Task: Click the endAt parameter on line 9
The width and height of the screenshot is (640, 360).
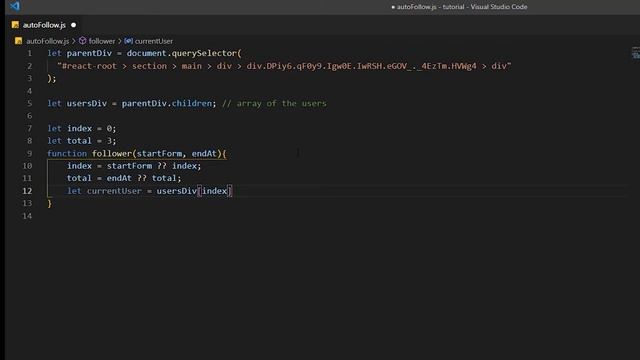Action: [204, 153]
